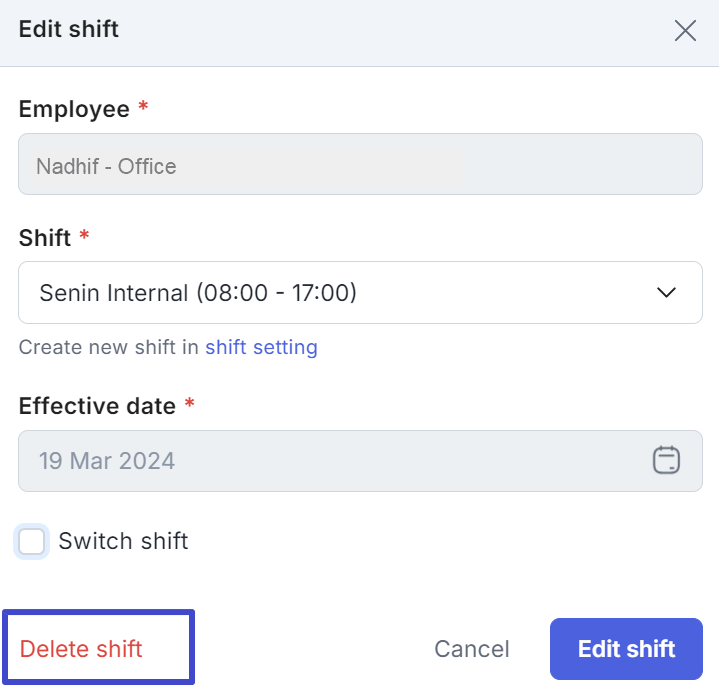Cancel editing the shift
The width and height of the screenshot is (719, 698).
click(471, 649)
